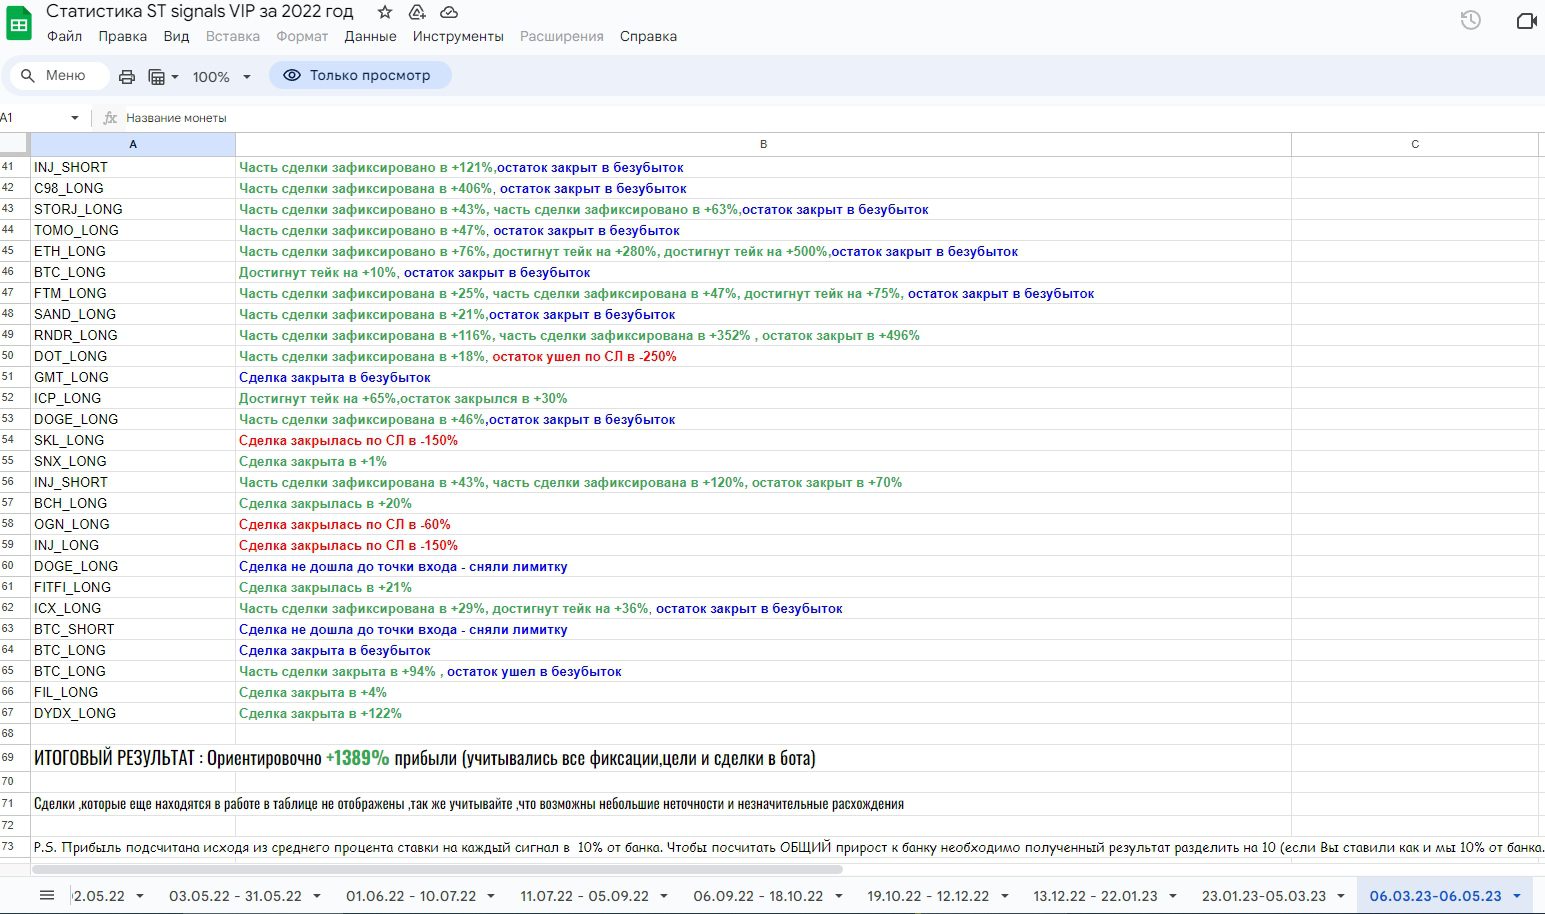Select cell 'Достигнут тейк на +65%,остаток закрылся в +30%'
Screen dimensions: 1545x914
763,398
